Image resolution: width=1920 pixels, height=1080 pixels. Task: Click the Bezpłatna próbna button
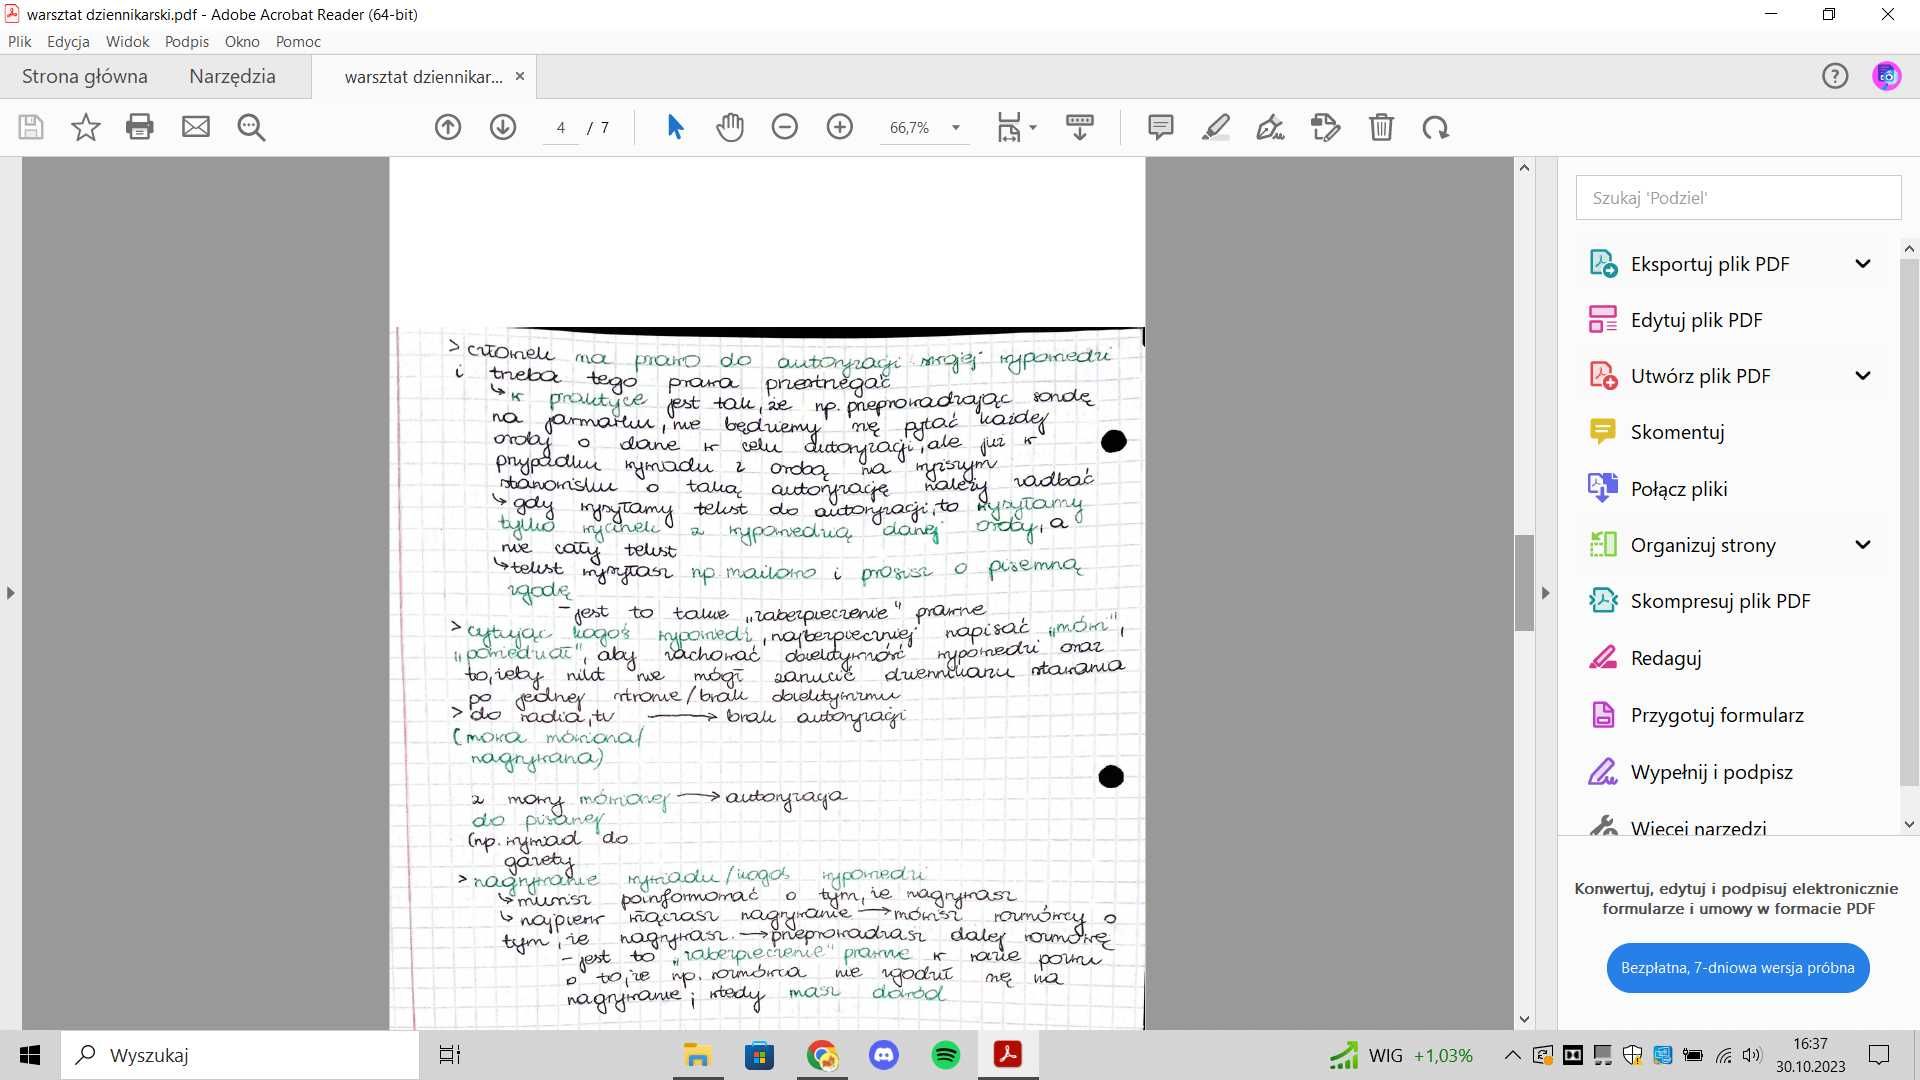1737,967
